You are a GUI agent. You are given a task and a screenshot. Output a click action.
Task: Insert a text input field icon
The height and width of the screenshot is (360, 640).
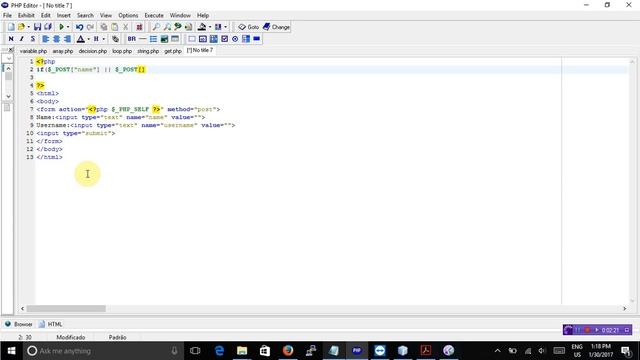(x=202, y=39)
